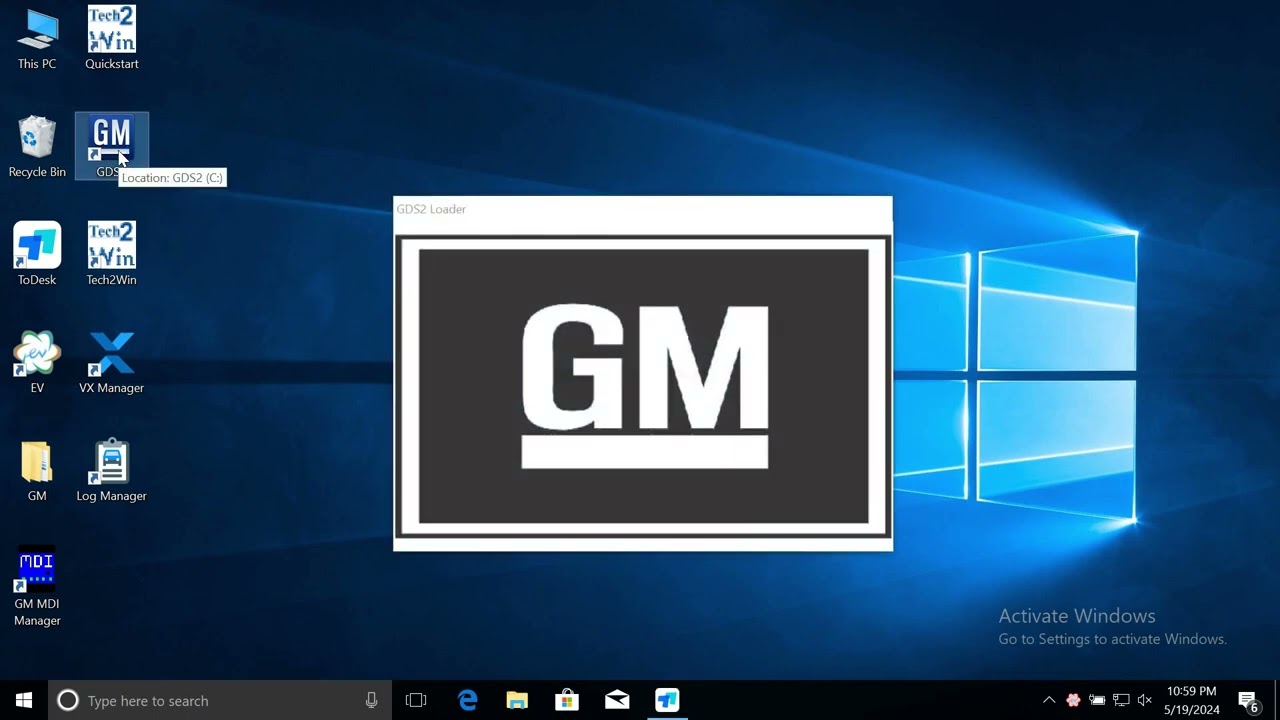Click the muted volume icon
This screenshot has height=720, width=1280.
click(x=1145, y=700)
